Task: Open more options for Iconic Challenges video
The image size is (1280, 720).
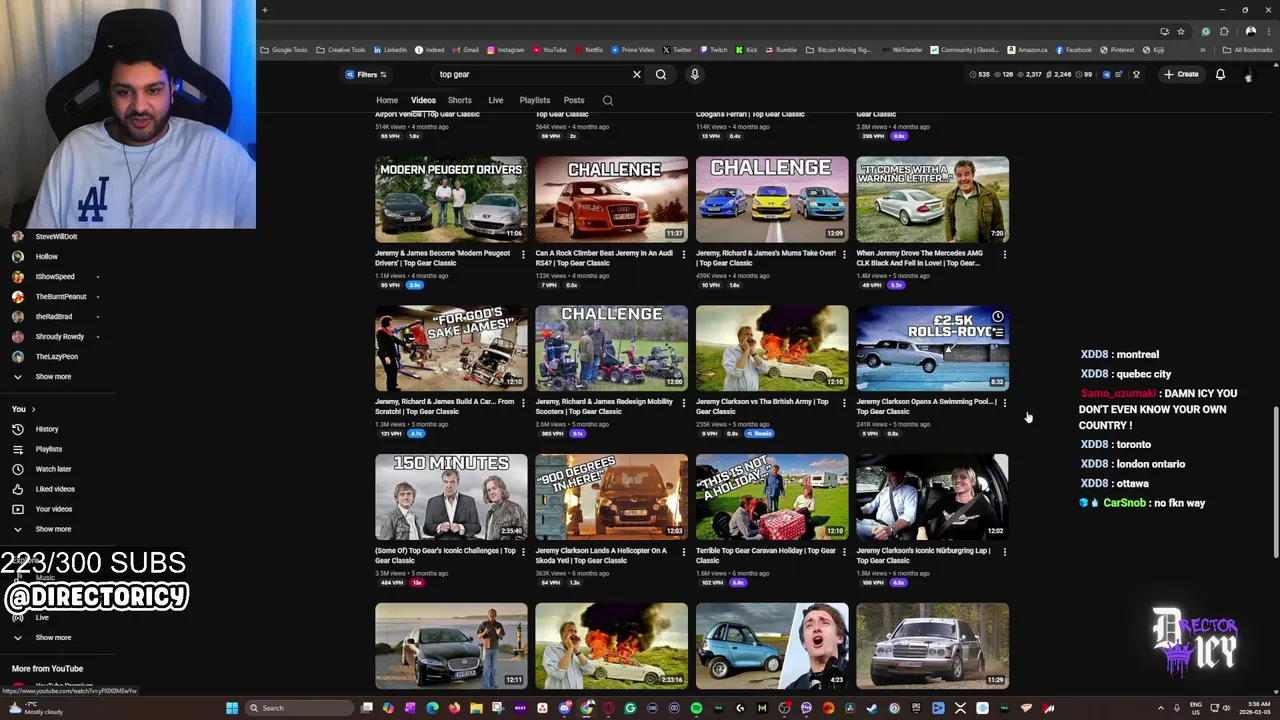Action: (x=523, y=552)
